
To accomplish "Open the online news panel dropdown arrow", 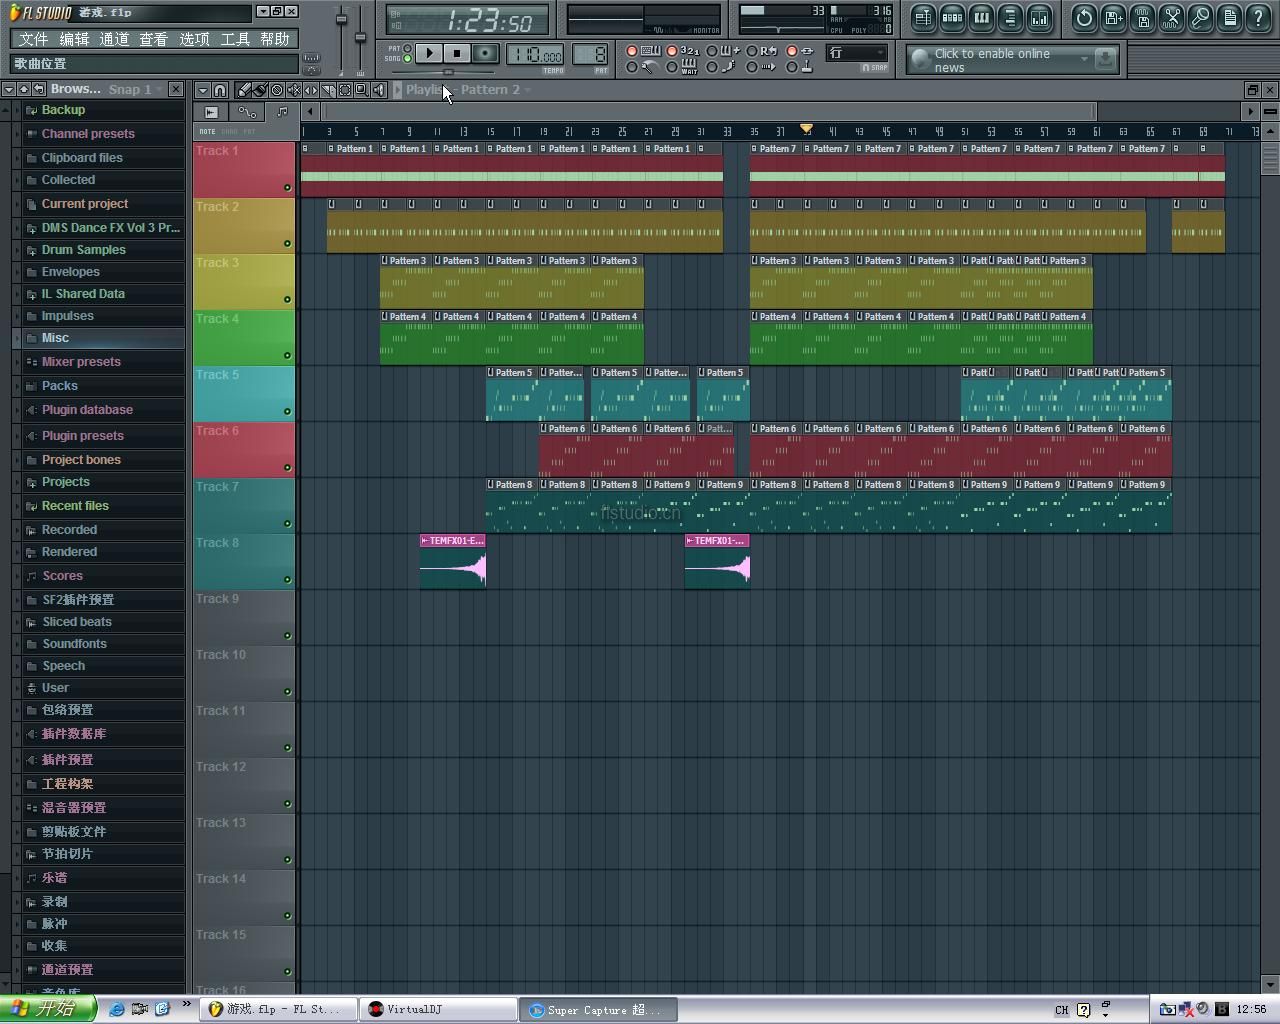I will [1084, 59].
